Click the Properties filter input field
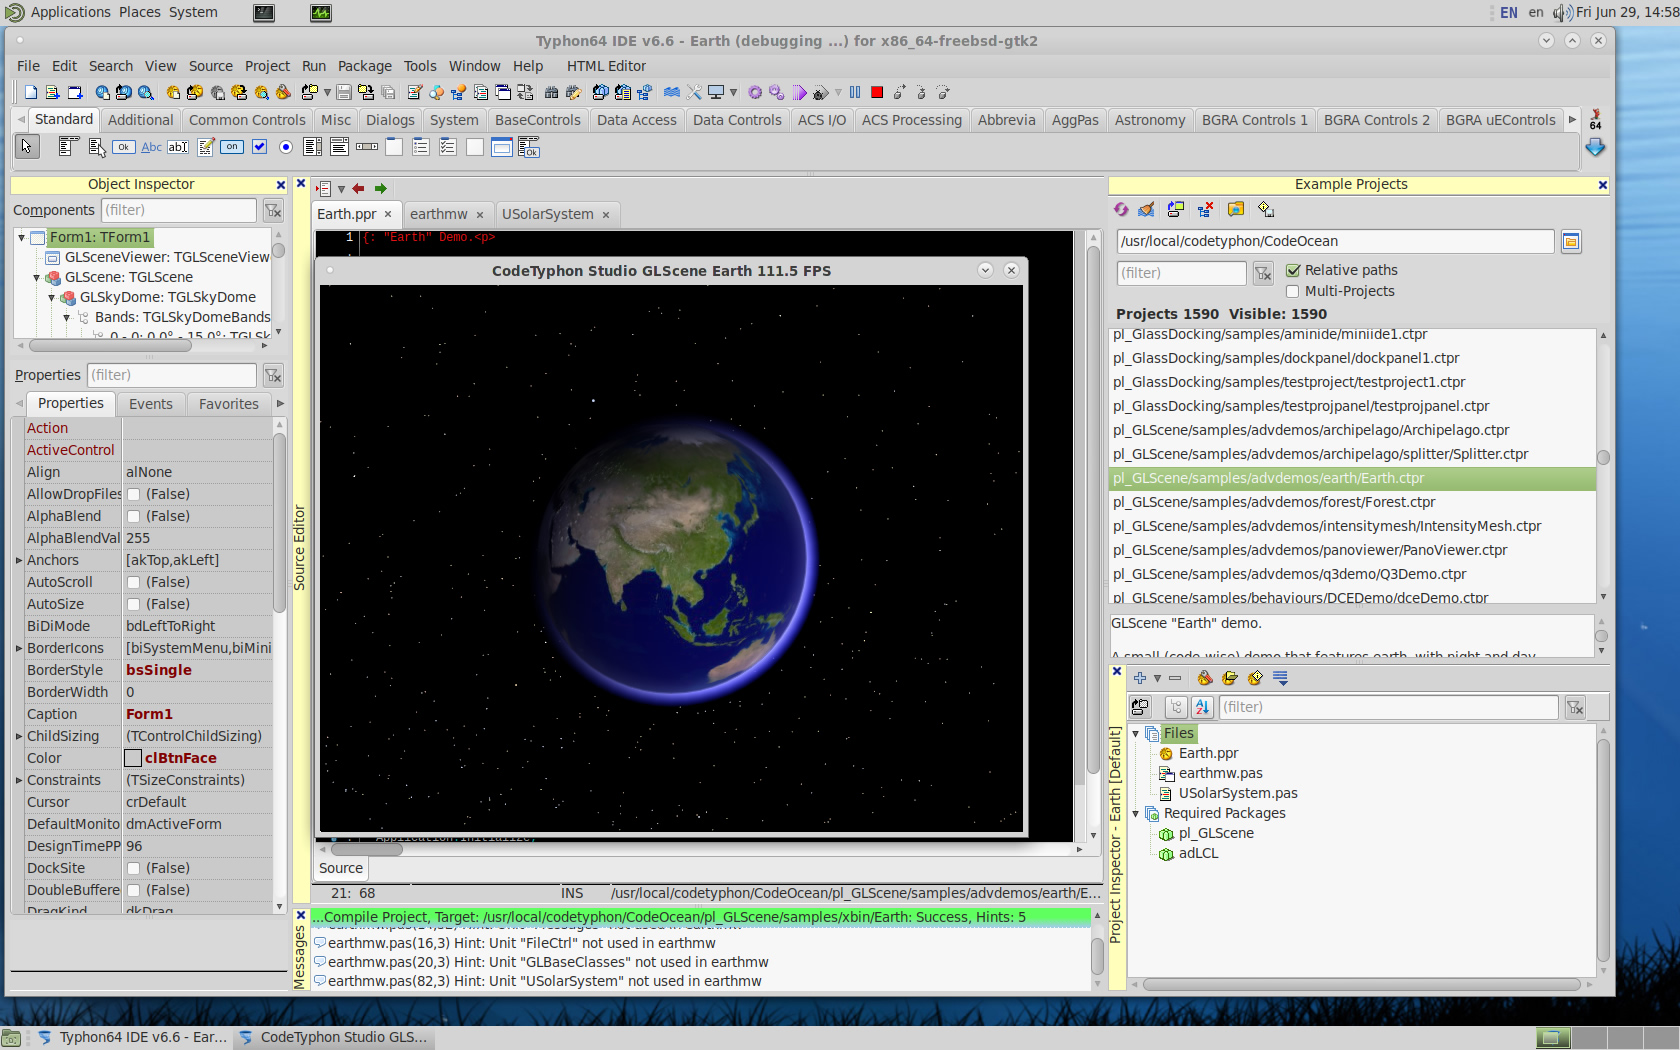Viewport: 1680px width, 1050px height. (171, 375)
